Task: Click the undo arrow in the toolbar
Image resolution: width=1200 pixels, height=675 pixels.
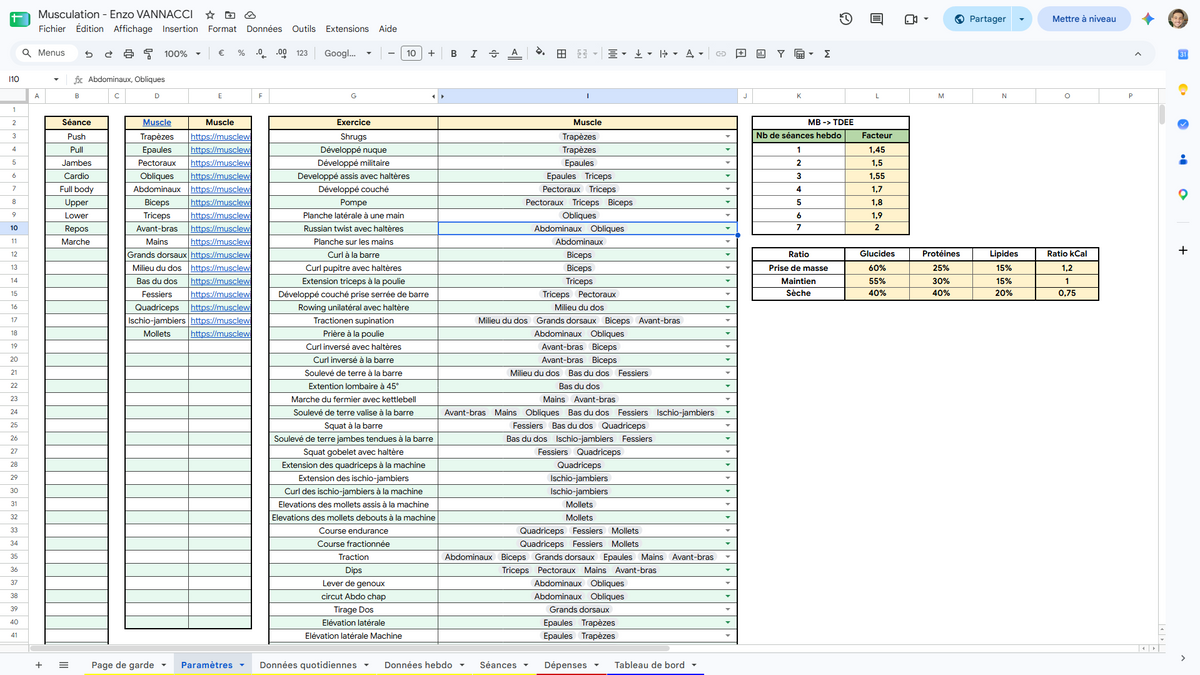Action: click(89, 54)
